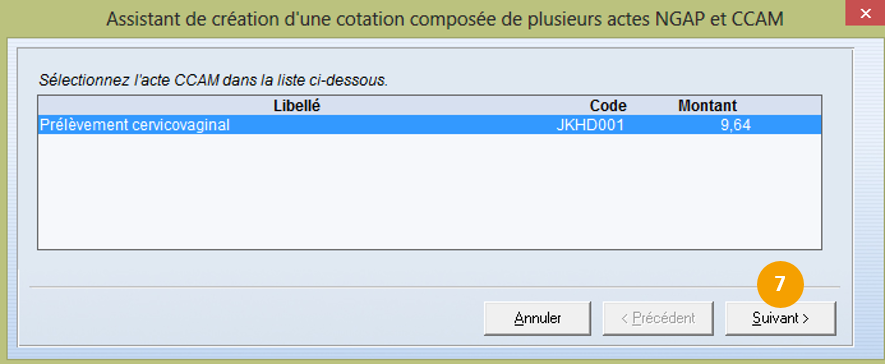Sort the list by Code header
885x364 pixels.
tap(608, 106)
